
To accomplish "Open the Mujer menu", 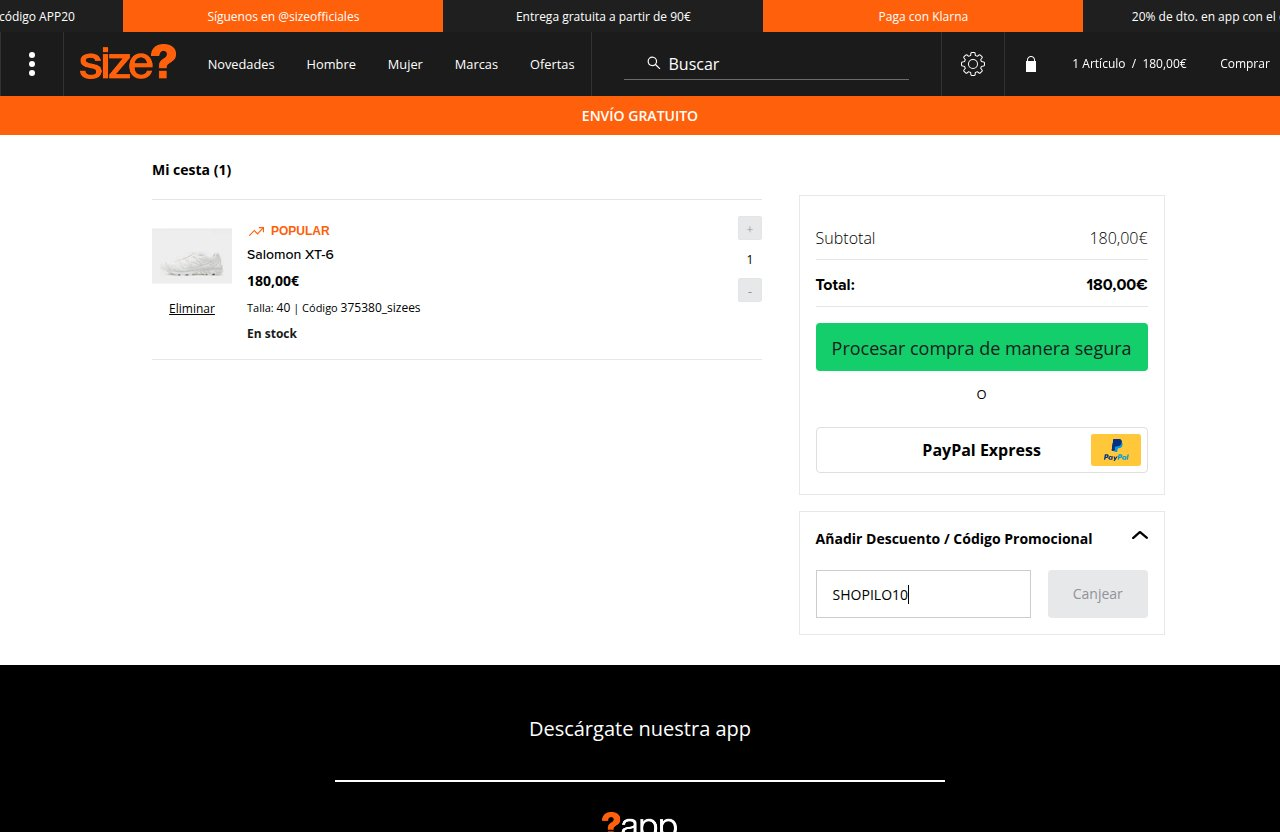I will [x=405, y=64].
